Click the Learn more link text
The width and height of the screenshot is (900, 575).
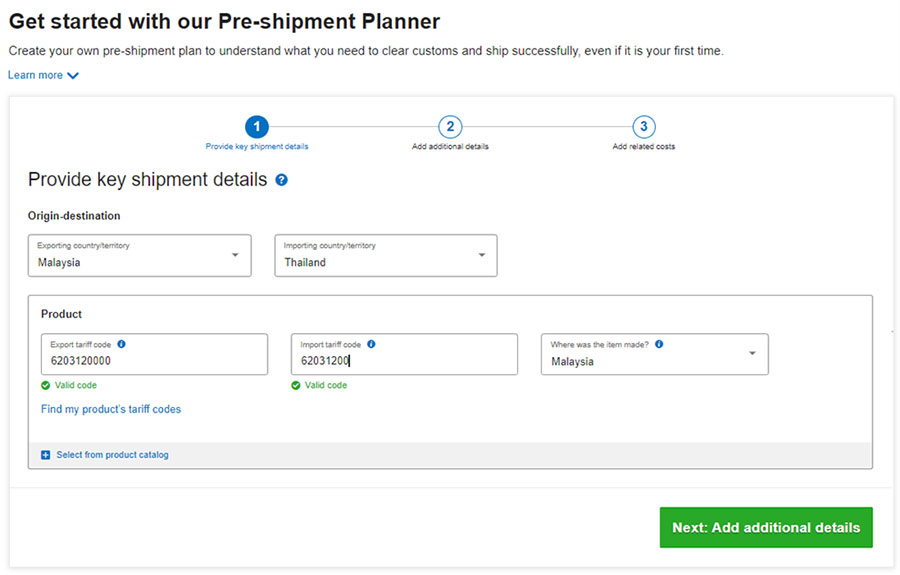[35, 75]
